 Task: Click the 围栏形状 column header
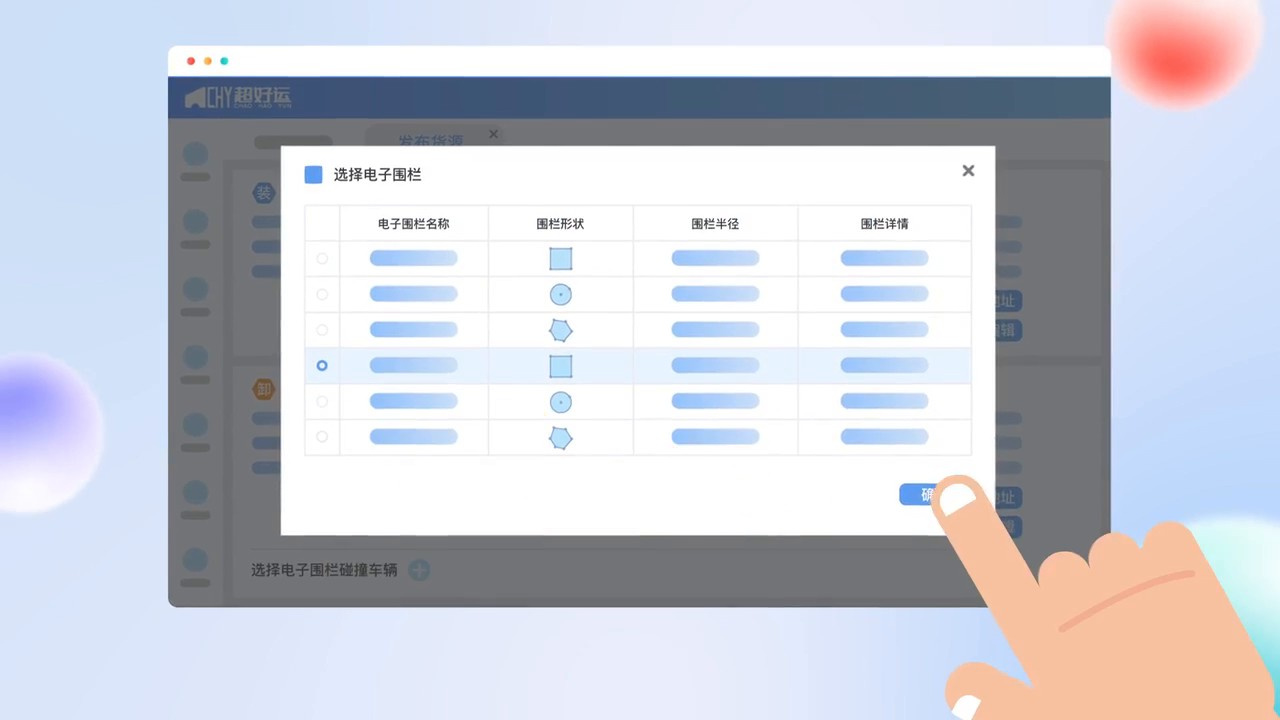(561, 224)
